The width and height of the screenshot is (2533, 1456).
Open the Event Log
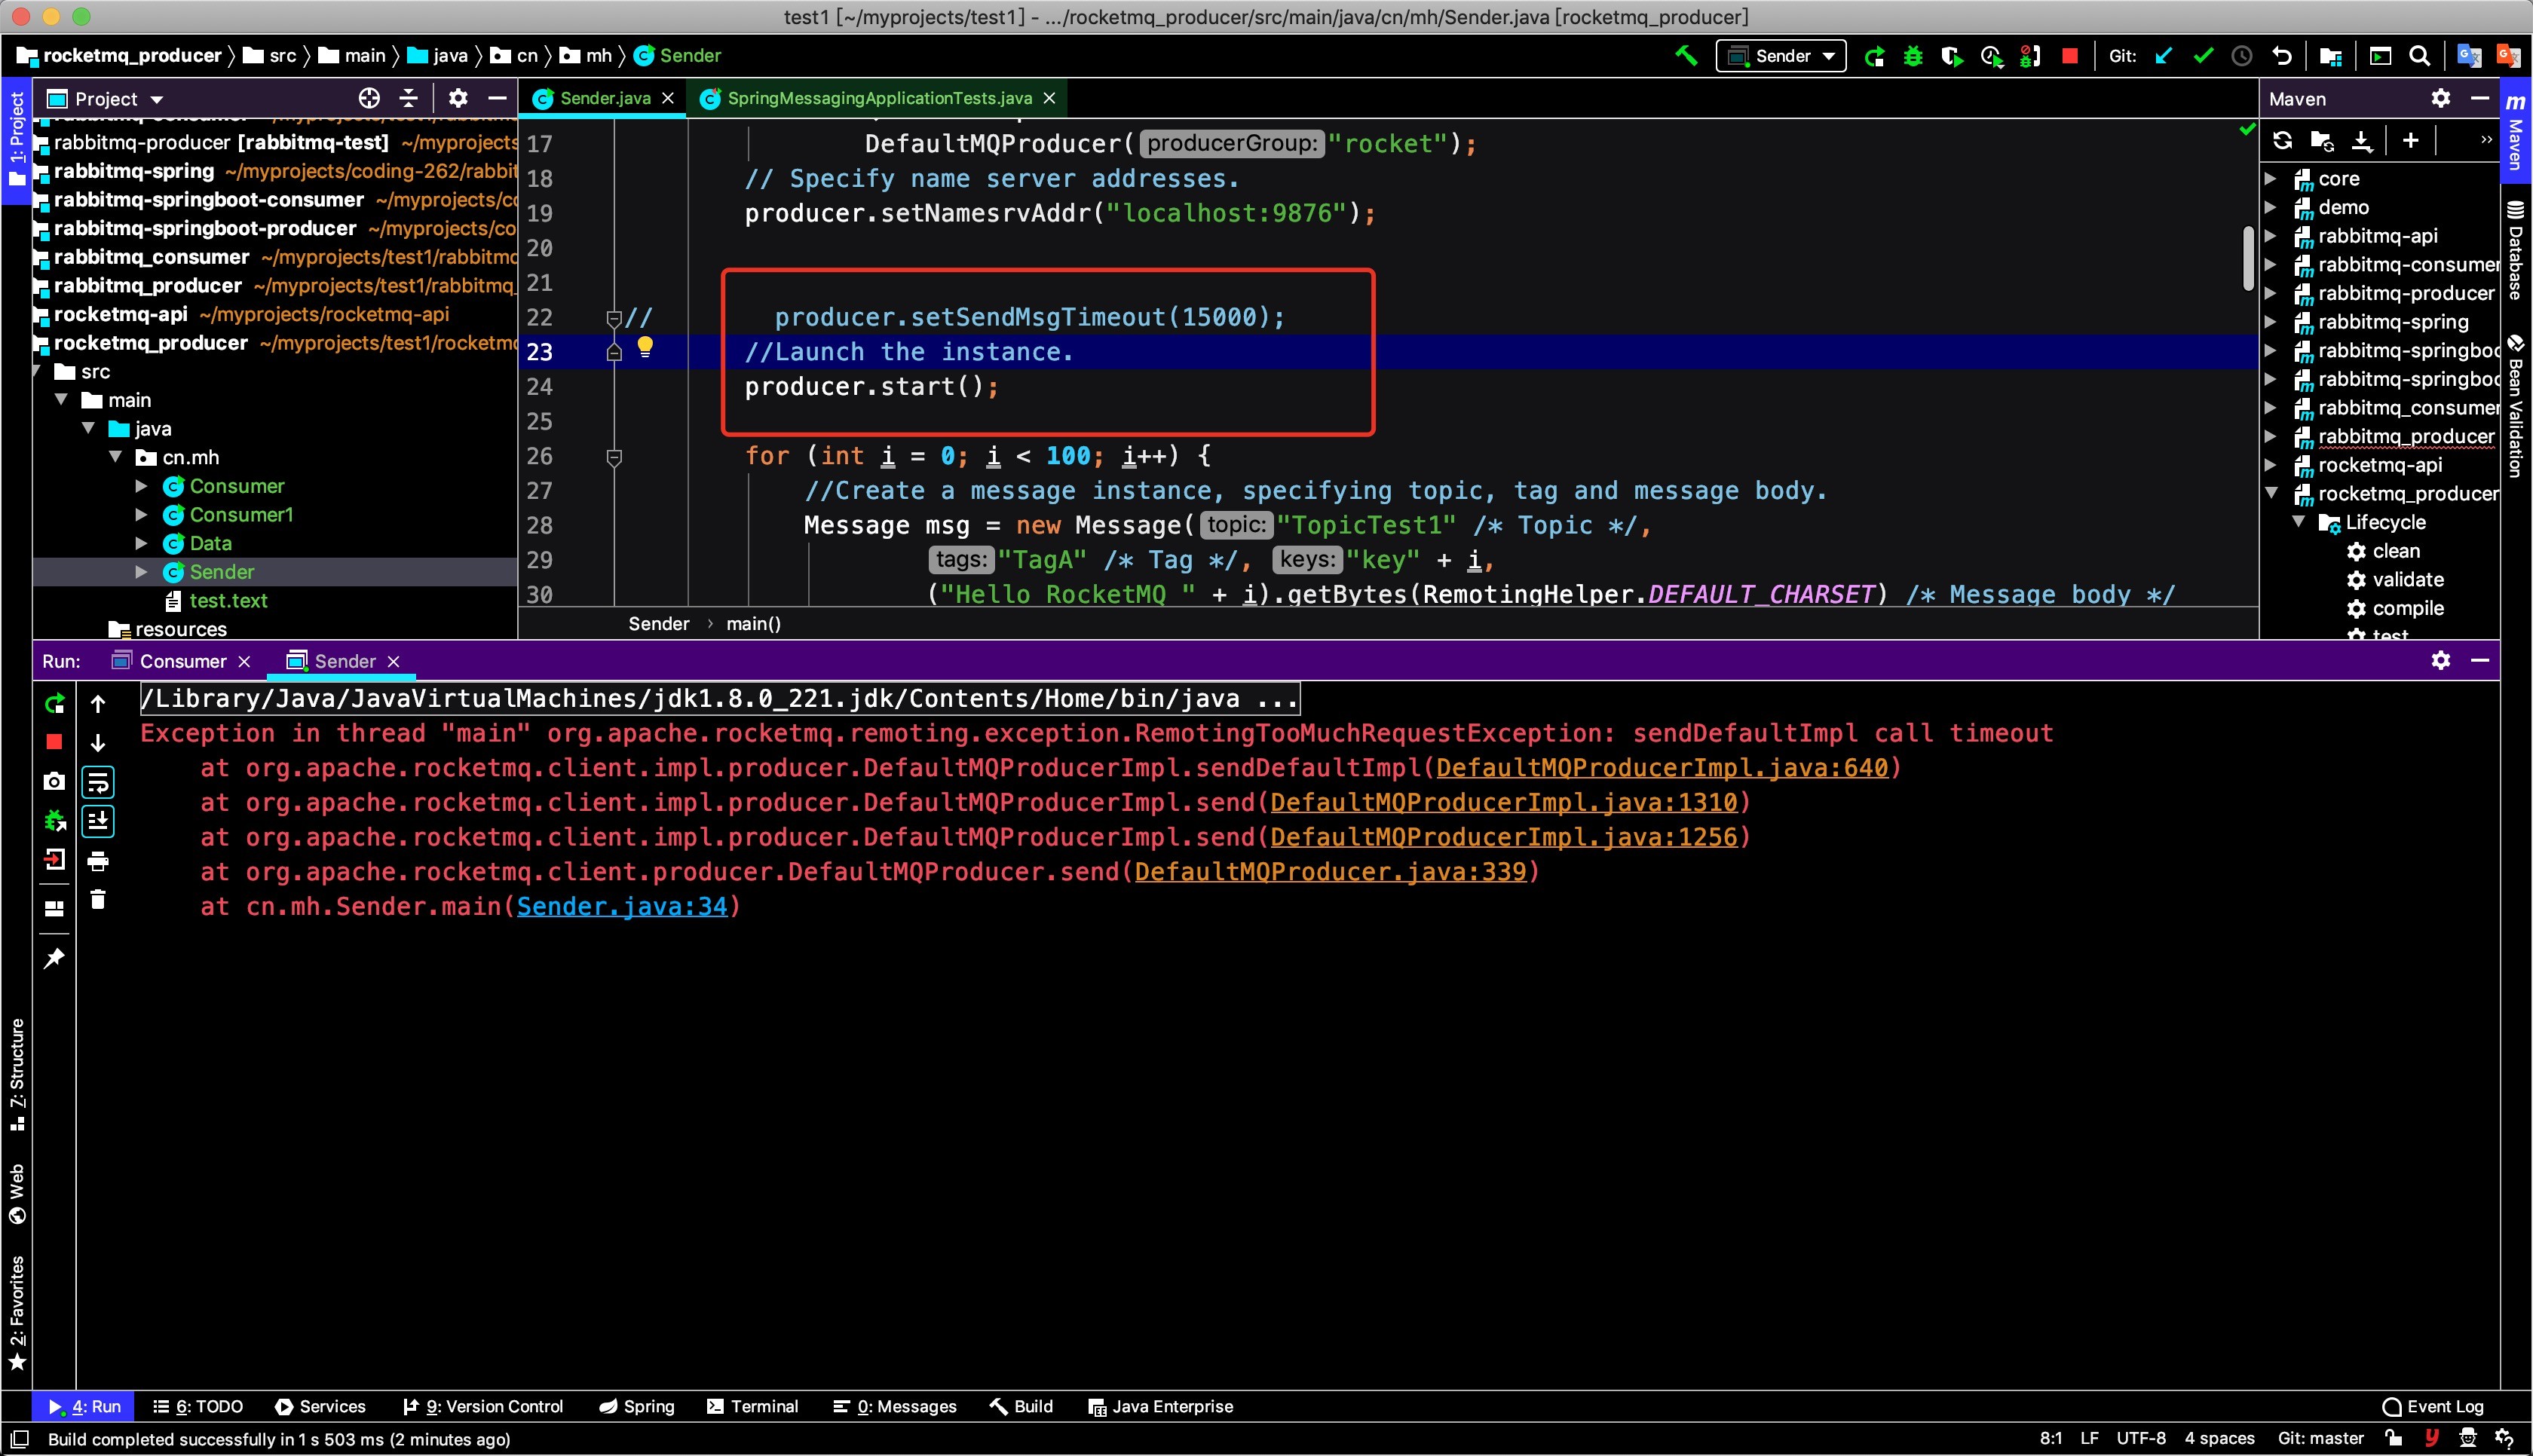pyautogui.click(x=2433, y=1407)
